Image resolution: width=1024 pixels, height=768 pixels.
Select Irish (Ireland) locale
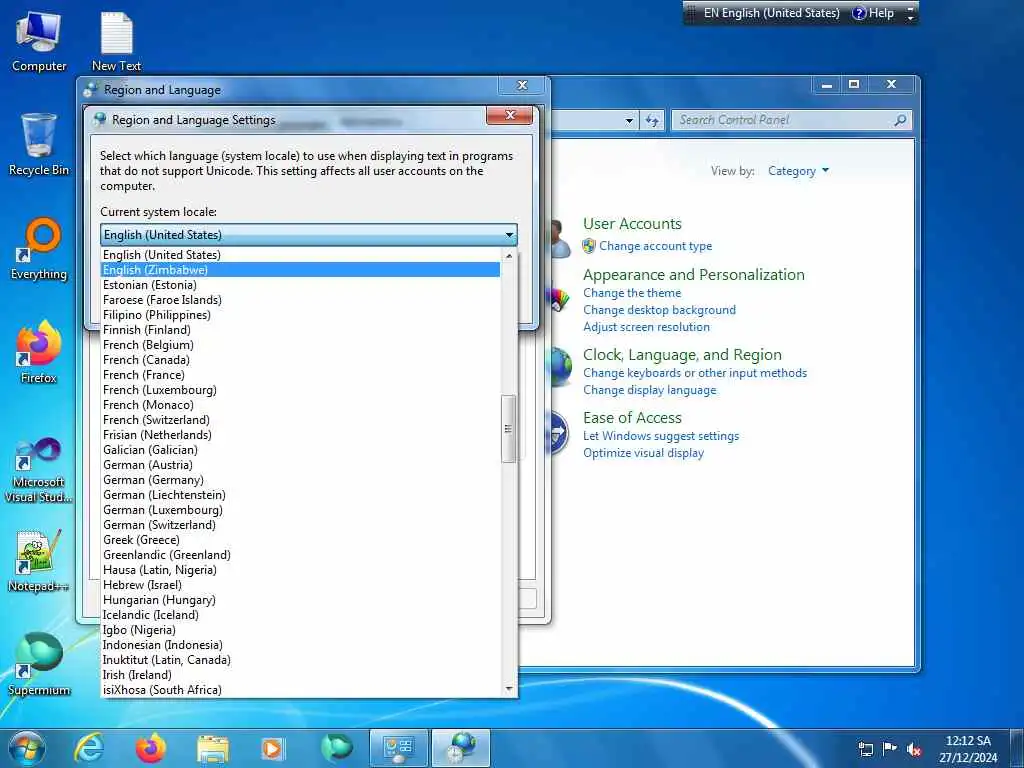coord(301,675)
